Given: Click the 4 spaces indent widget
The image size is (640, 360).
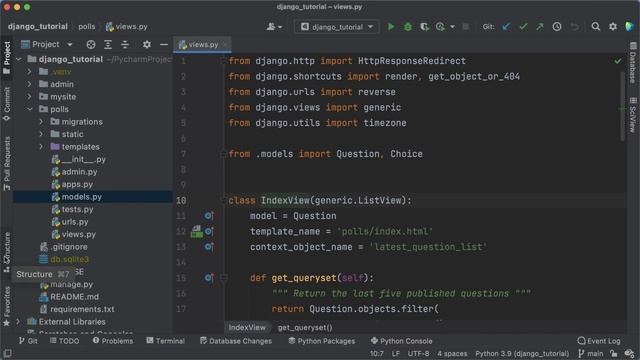Looking at the screenshot, I should pos(452,353).
